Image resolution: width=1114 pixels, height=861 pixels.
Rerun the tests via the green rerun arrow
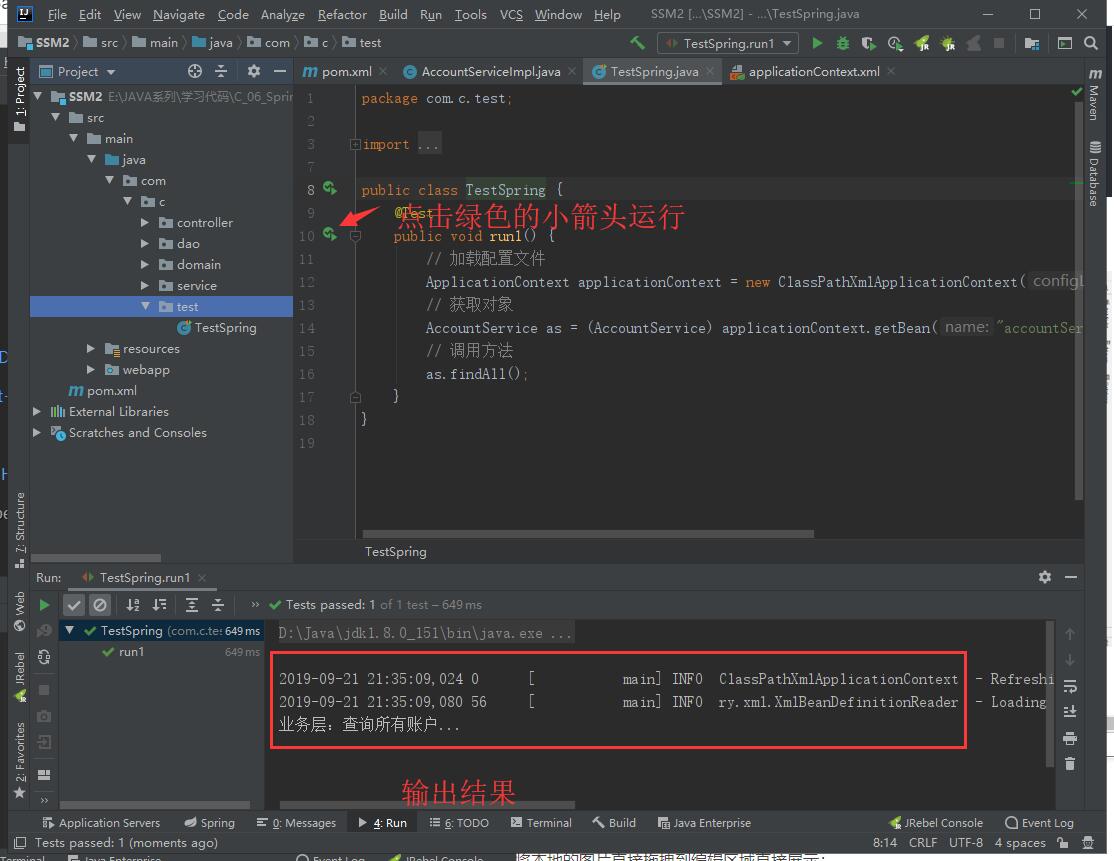coord(44,604)
